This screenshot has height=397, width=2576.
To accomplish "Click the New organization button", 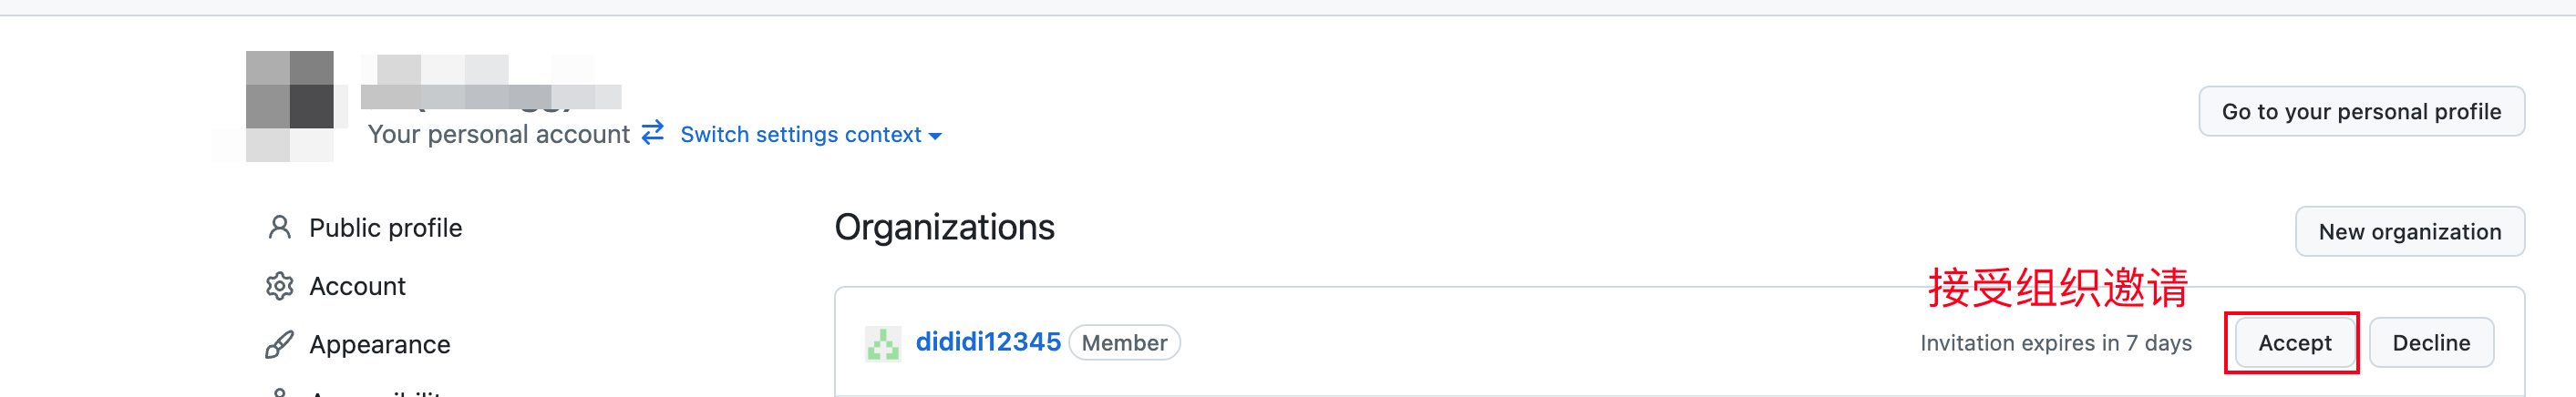I will 2408,232.
